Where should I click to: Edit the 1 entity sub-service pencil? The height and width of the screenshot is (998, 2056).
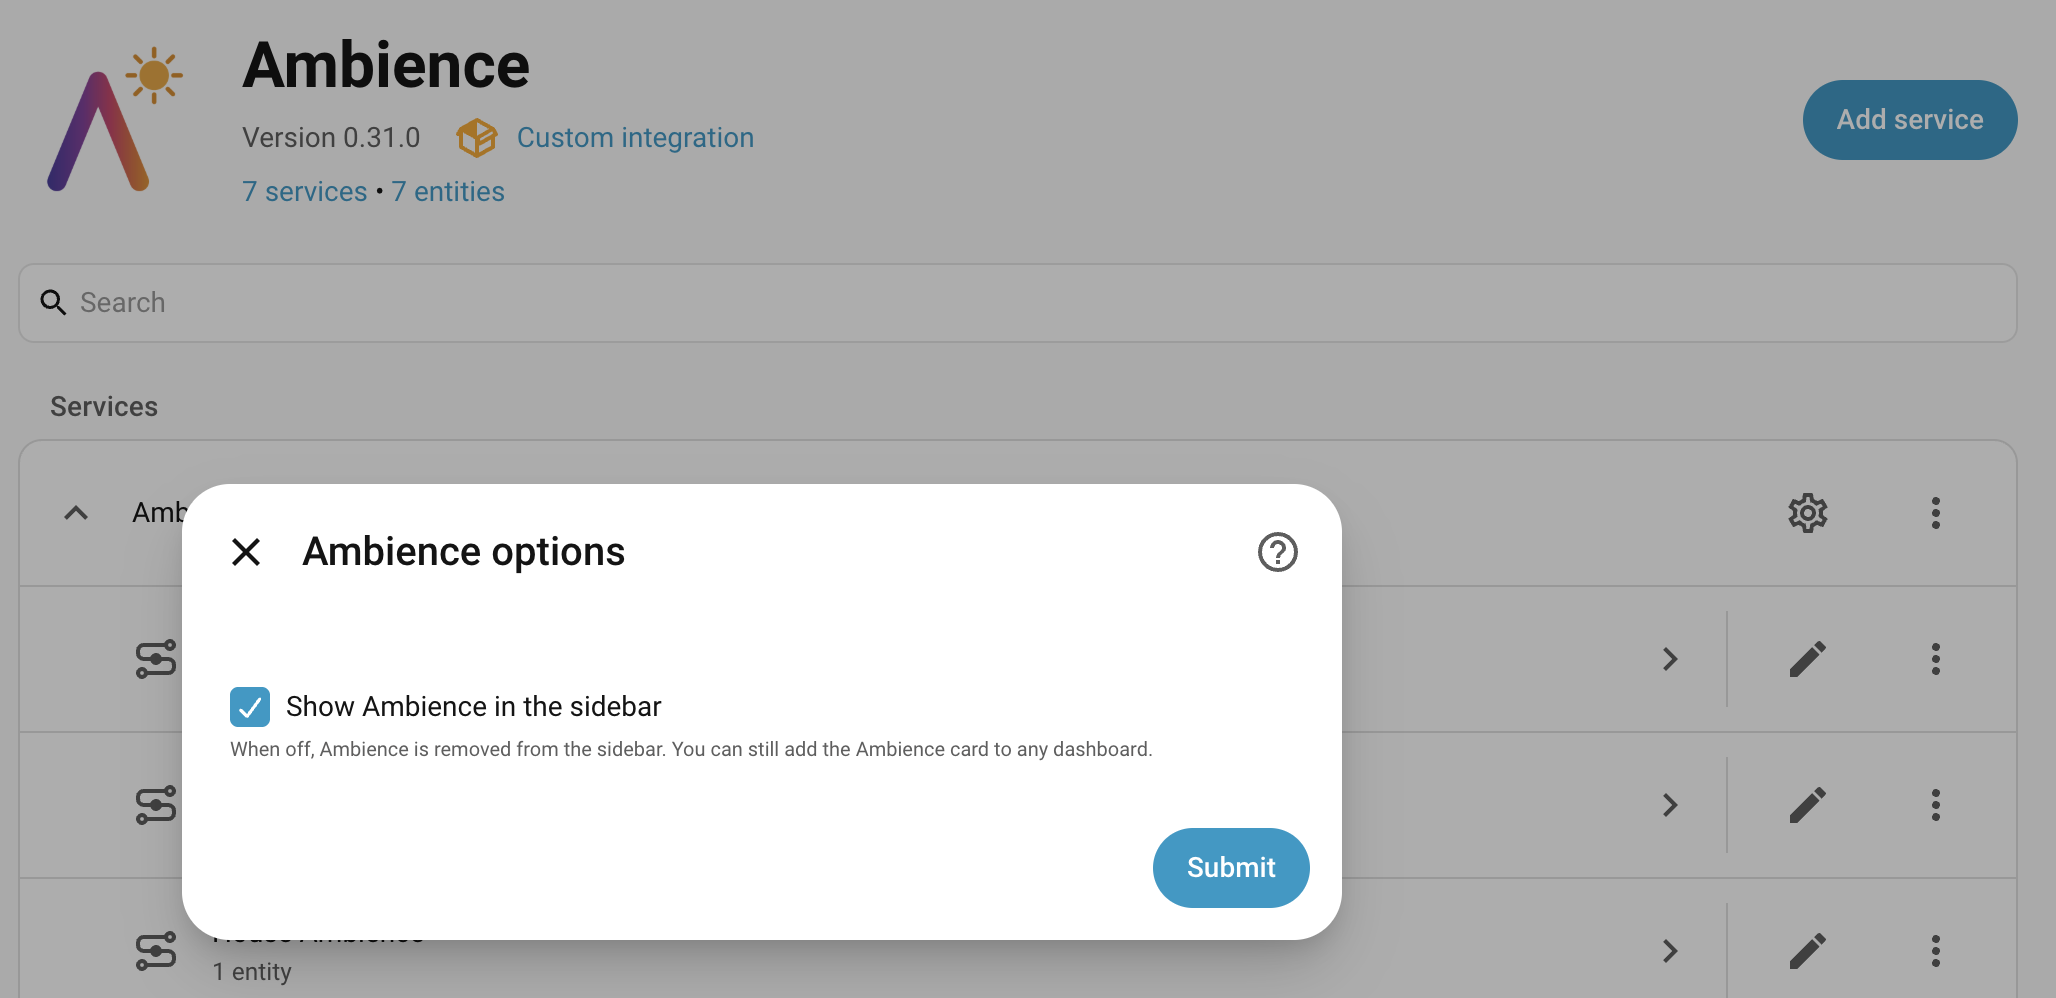pyautogui.click(x=1808, y=951)
